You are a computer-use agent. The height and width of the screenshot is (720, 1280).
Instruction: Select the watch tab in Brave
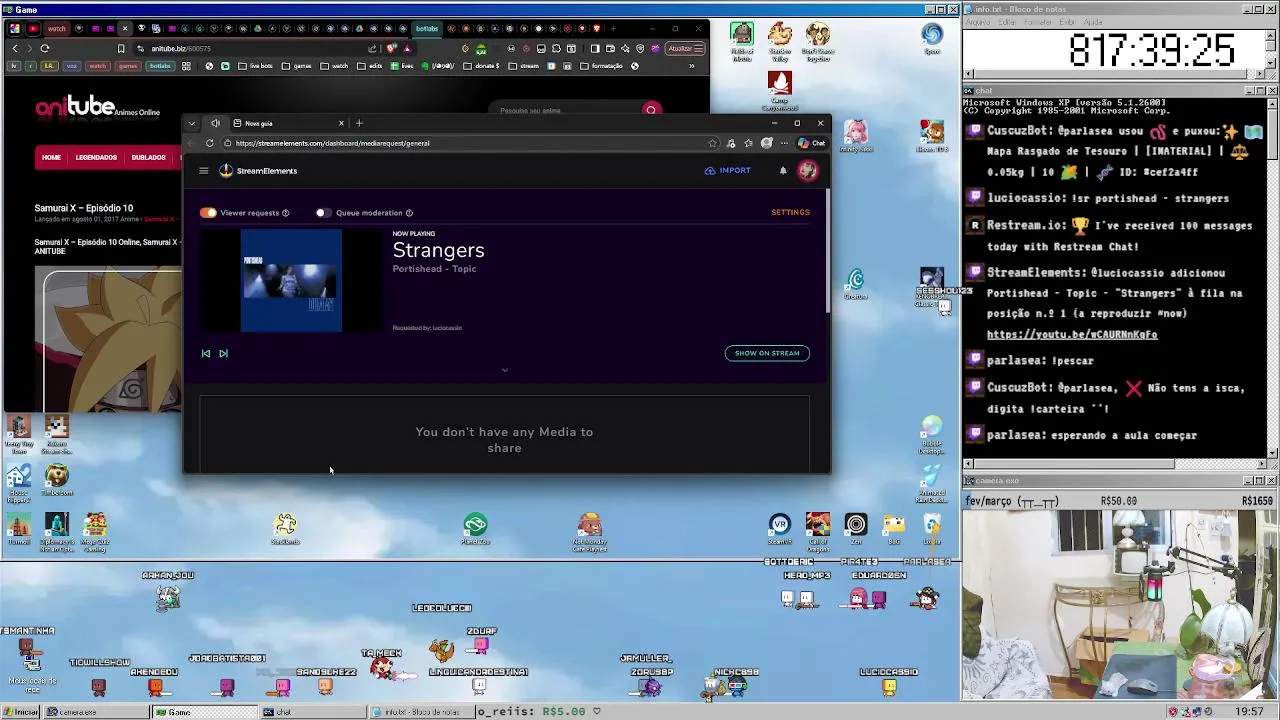[55, 28]
